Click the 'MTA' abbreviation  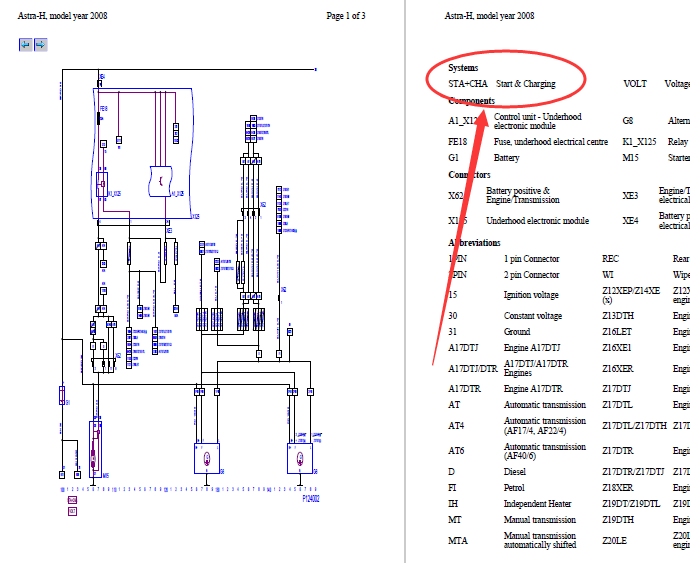coord(458,541)
